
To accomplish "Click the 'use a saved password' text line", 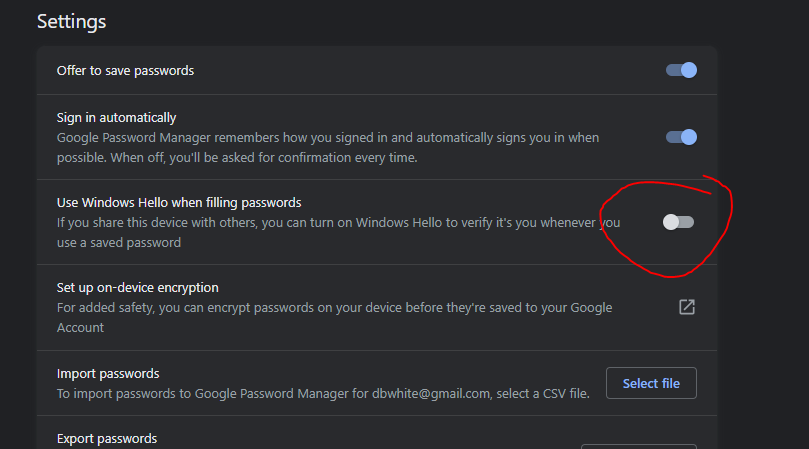I will click(119, 243).
